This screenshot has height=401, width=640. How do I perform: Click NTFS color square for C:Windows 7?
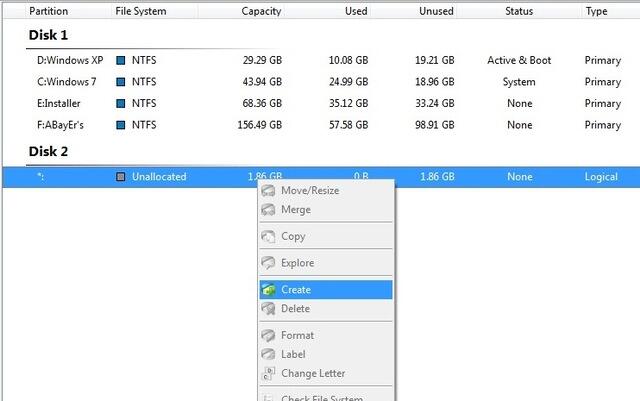click(x=120, y=82)
